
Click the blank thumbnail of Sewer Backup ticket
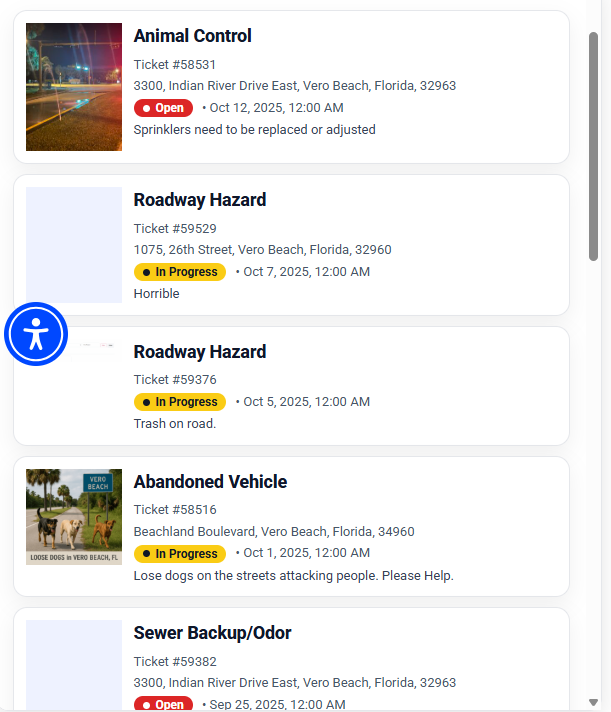(x=74, y=665)
